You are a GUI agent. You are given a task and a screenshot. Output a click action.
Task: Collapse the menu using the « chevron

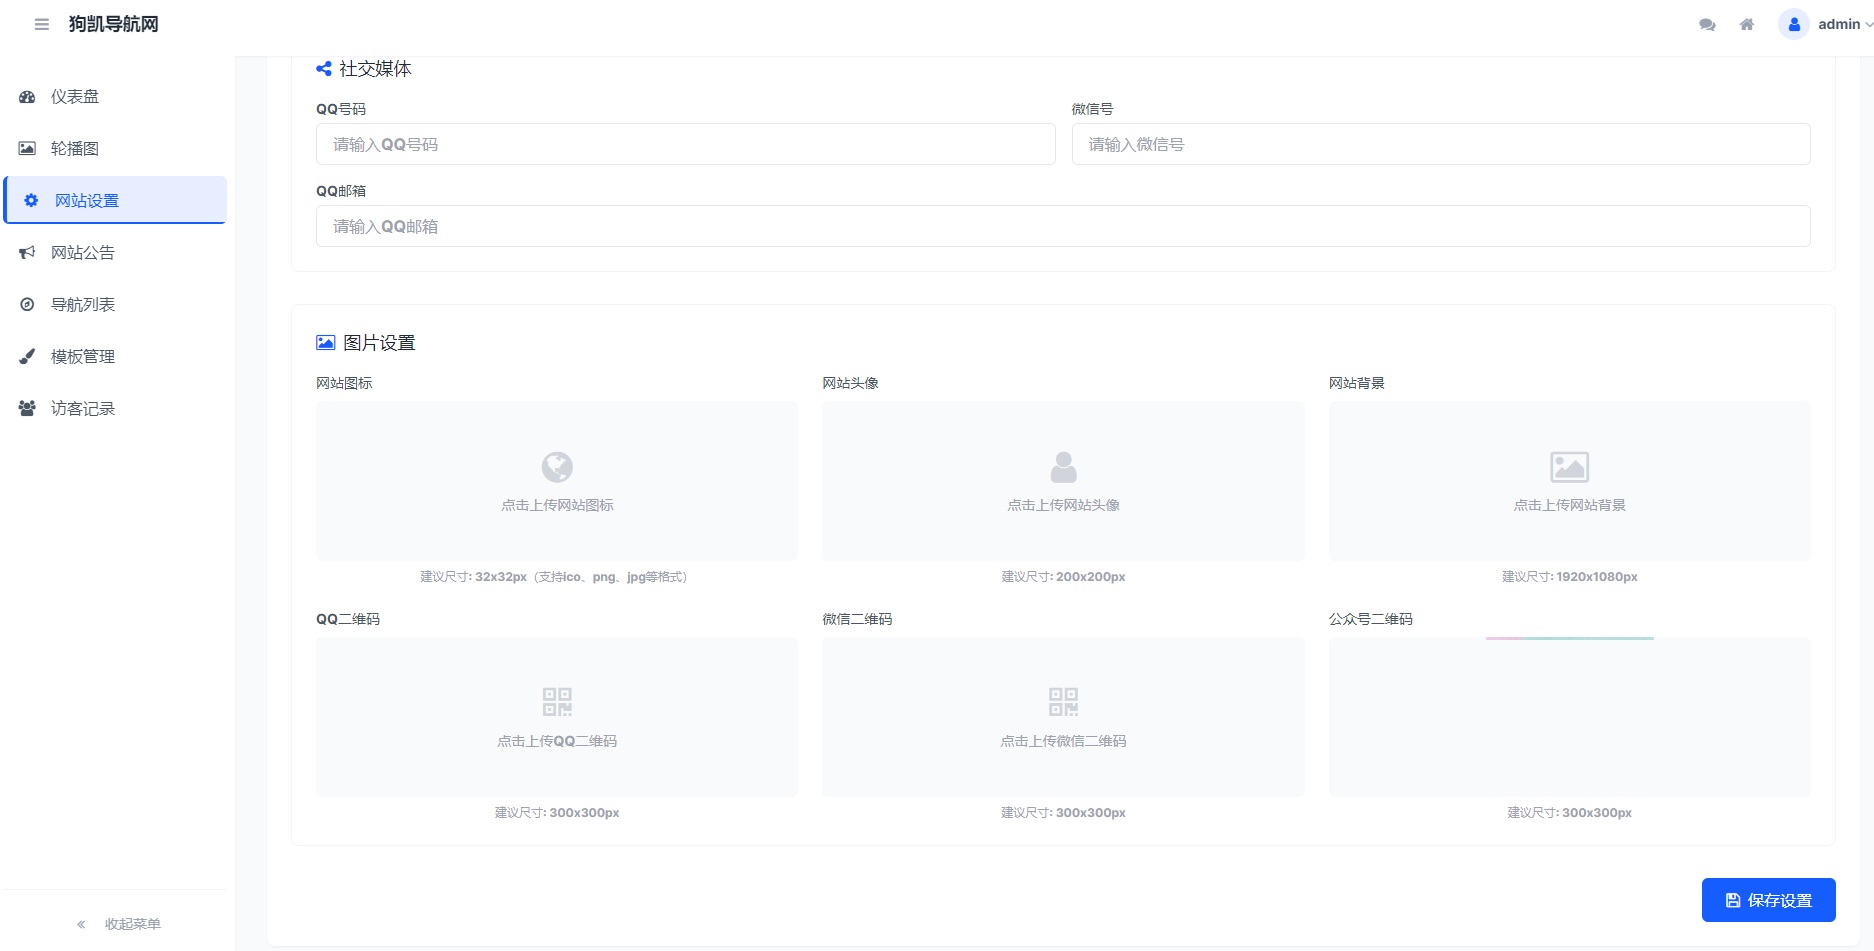click(x=81, y=923)
